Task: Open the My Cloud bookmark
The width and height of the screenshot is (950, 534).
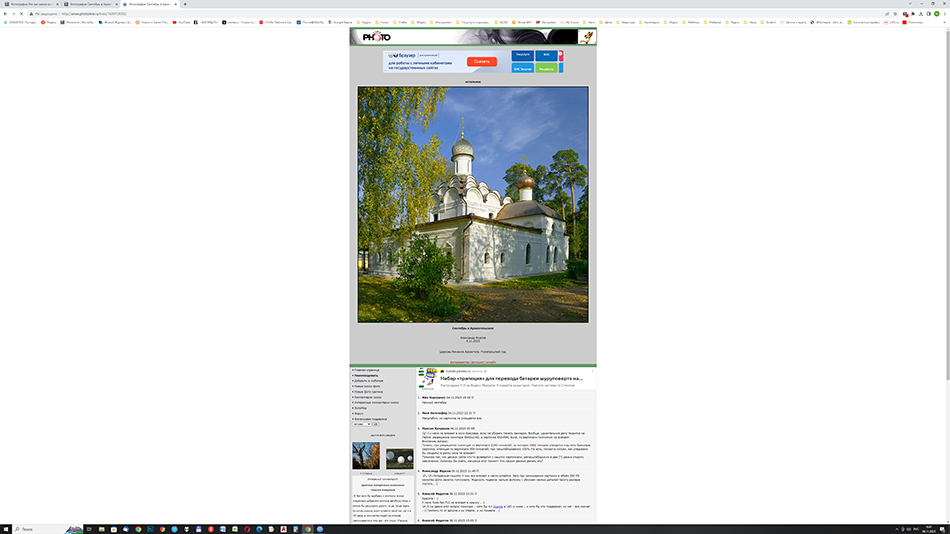Action: click(570, 22)
